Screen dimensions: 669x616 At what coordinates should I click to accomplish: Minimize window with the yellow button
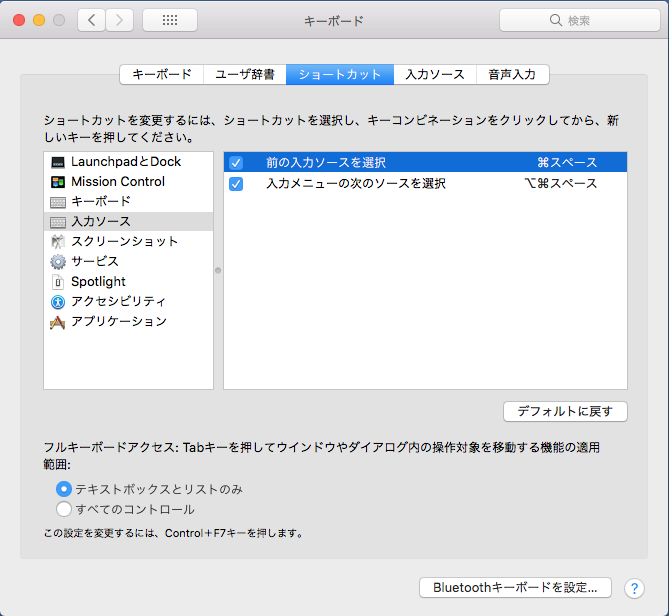[x=39, y=20]
